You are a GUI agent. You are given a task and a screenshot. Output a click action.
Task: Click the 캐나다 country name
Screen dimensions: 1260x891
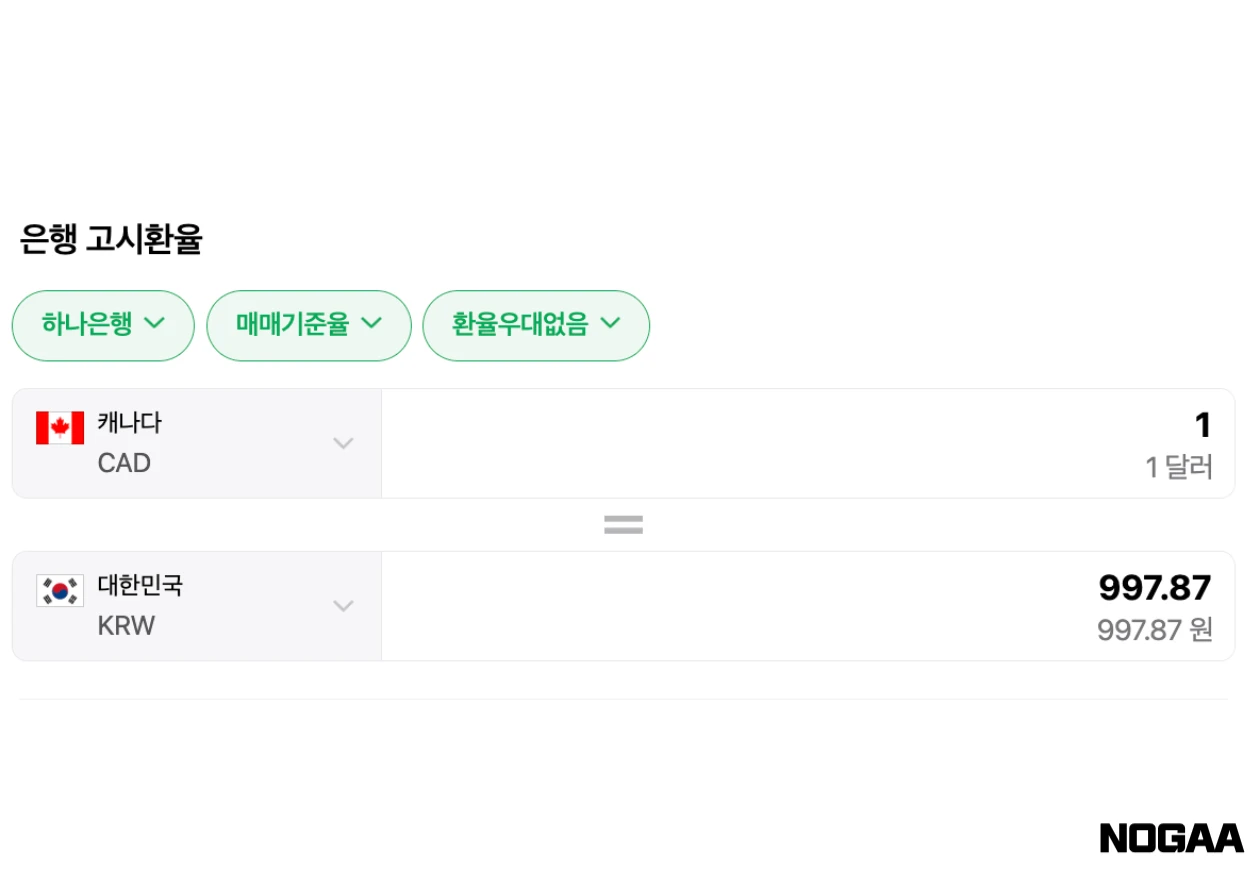pyautogui.click(x=131, y=422)
